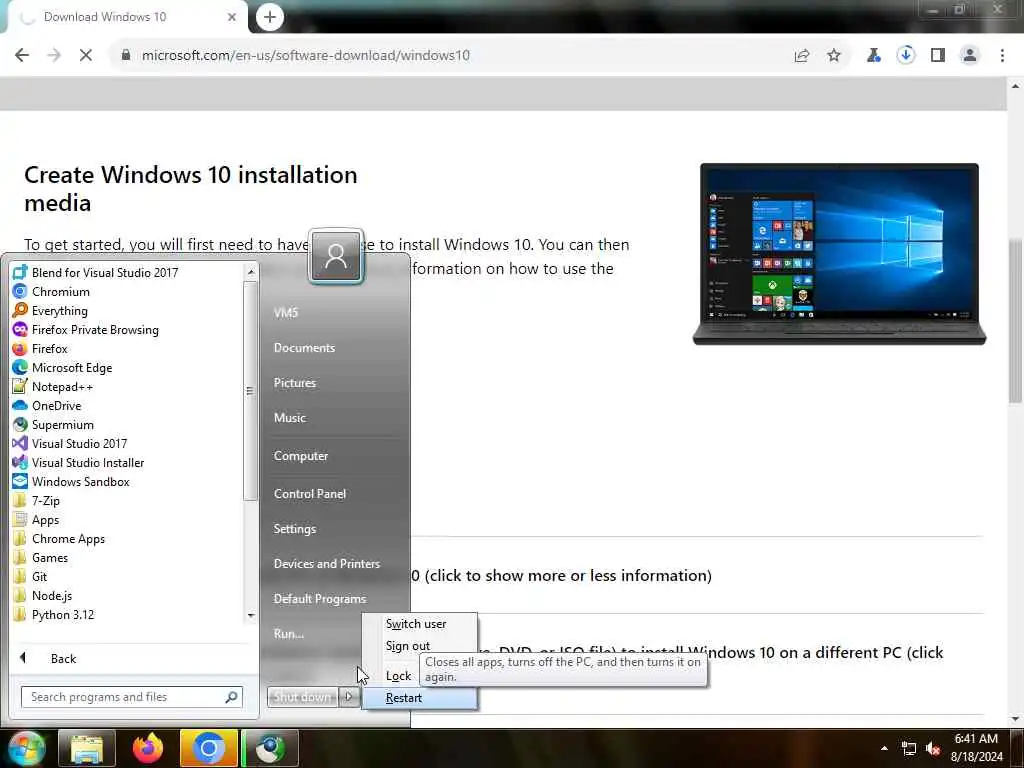Open Documents from the start menu
Viewport: 1024px width, 768px height.
(x=304, y=347)
